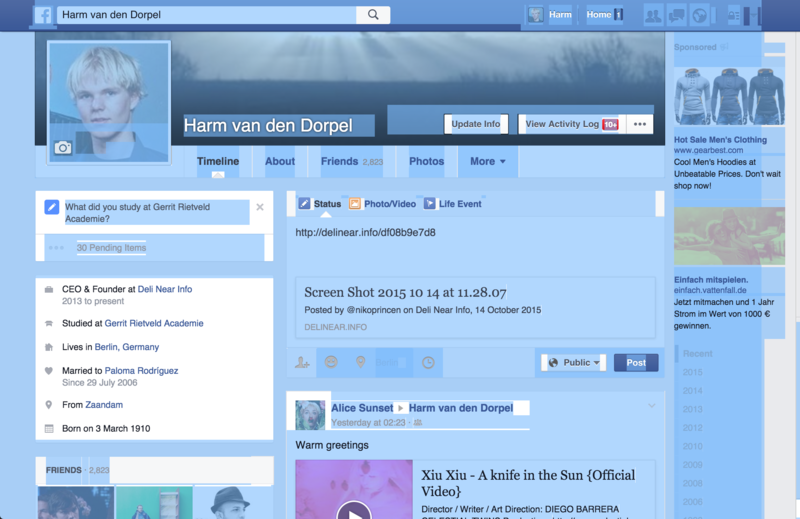Click the pencil icon beside study question

click(52, 207)
